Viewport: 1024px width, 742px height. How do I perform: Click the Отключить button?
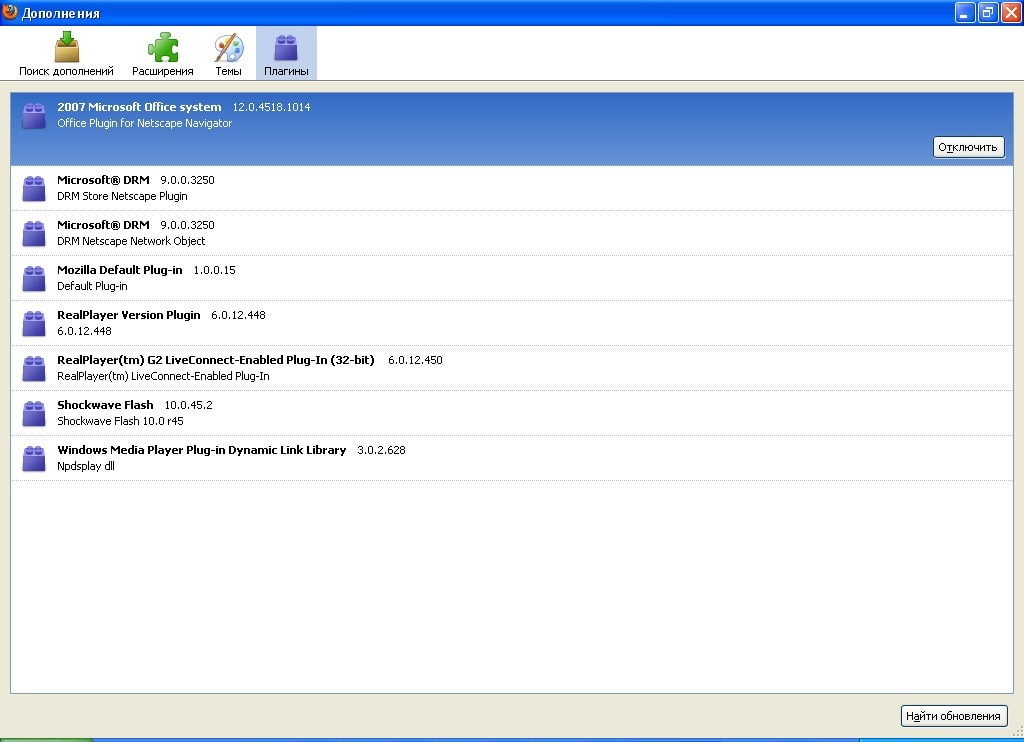[968, 147]
